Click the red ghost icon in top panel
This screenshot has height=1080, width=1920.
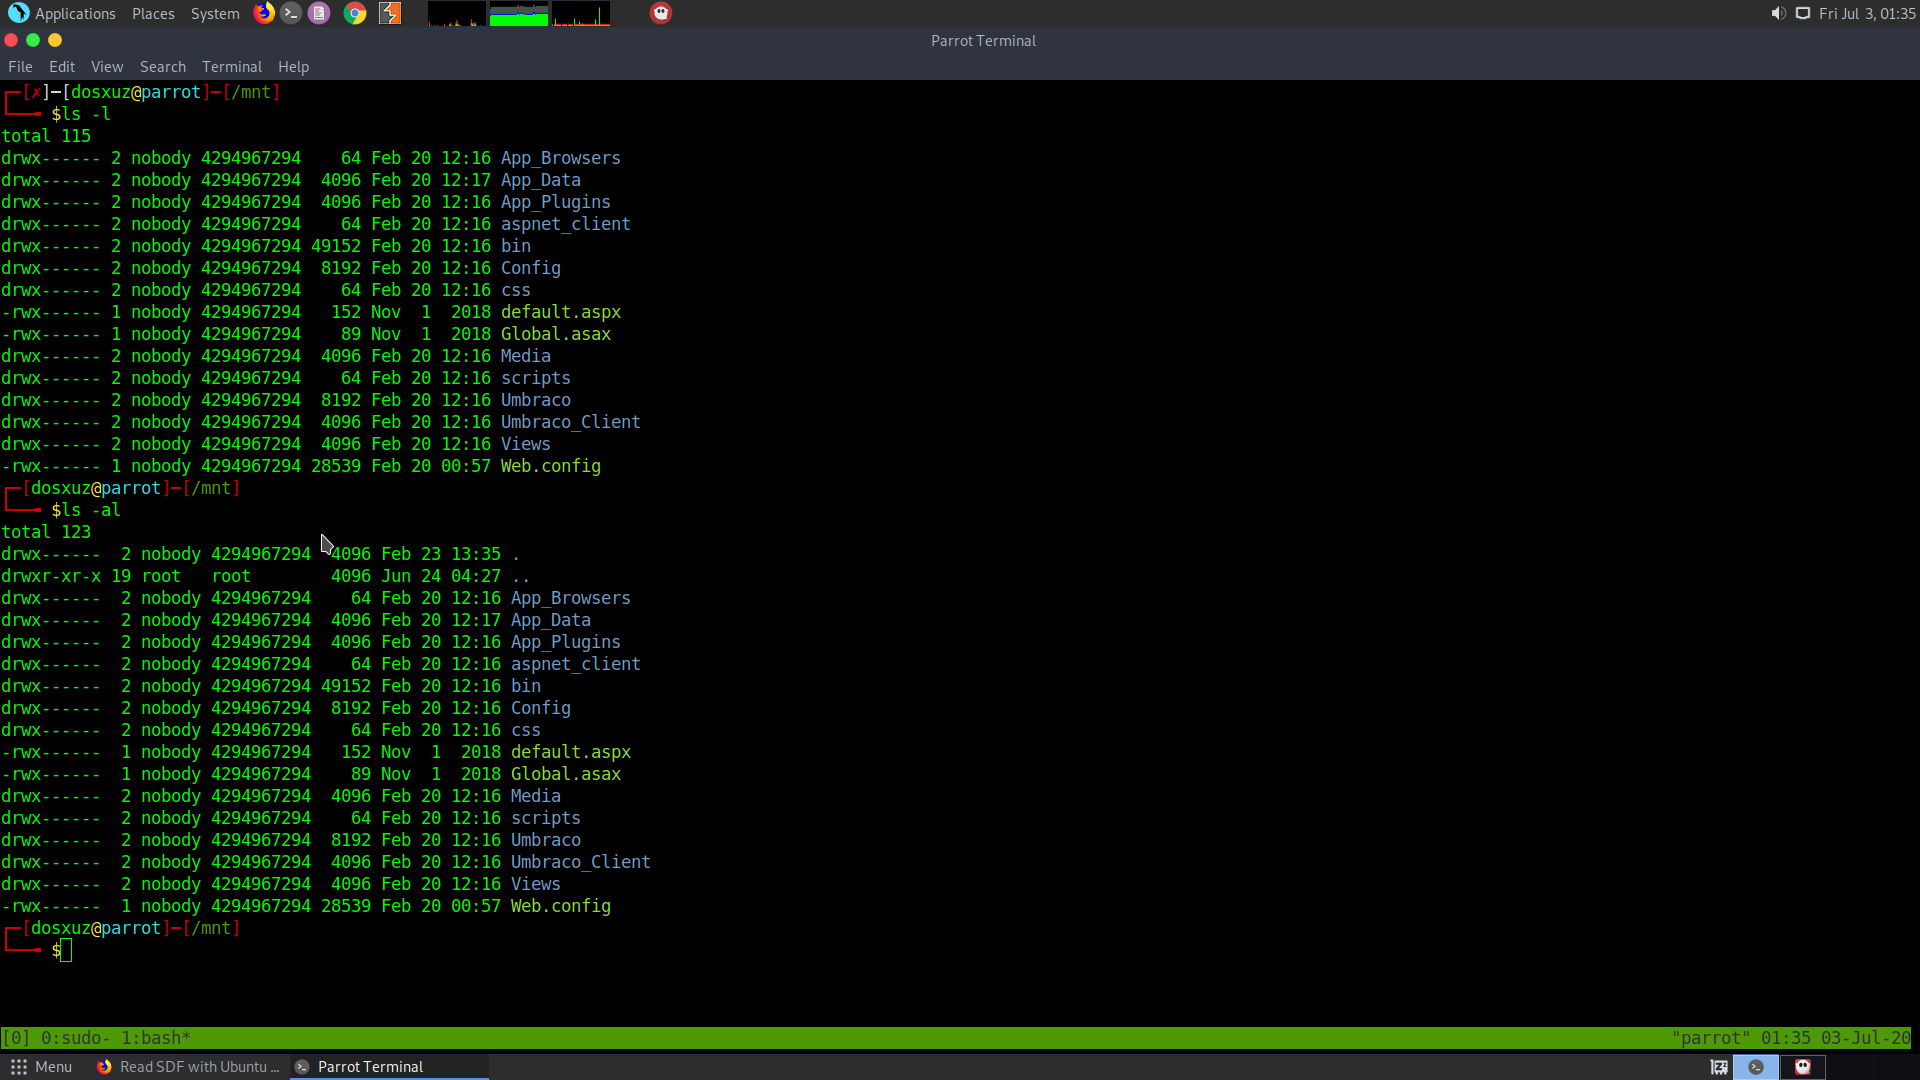661,13
